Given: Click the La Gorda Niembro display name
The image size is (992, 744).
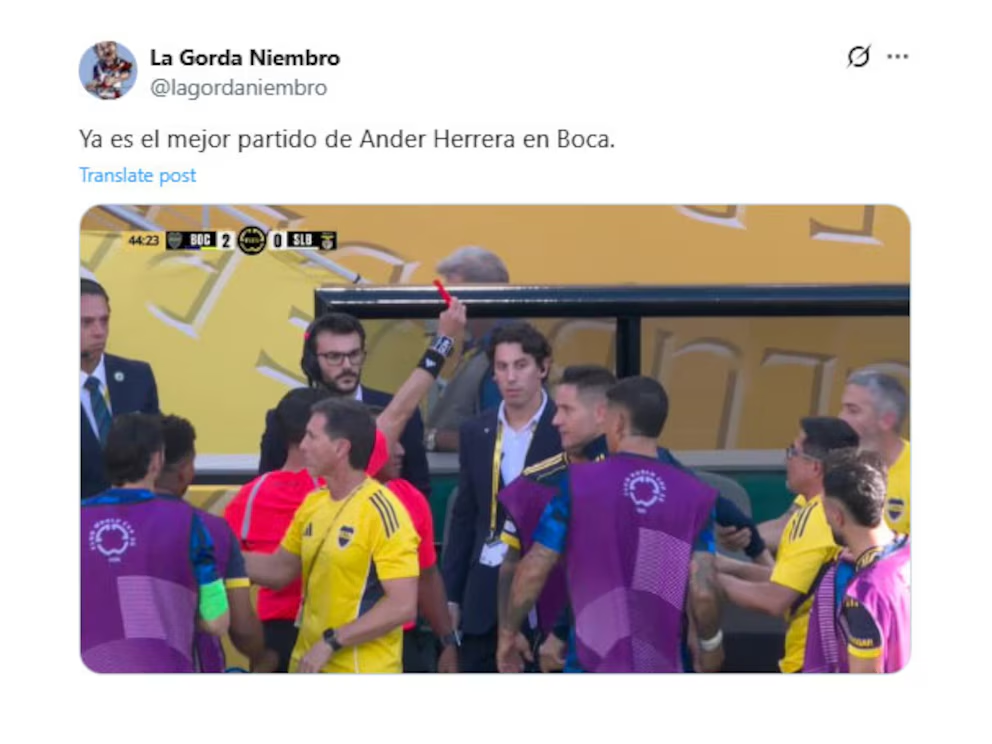Looking at the screenshot, I should [245, 58].
